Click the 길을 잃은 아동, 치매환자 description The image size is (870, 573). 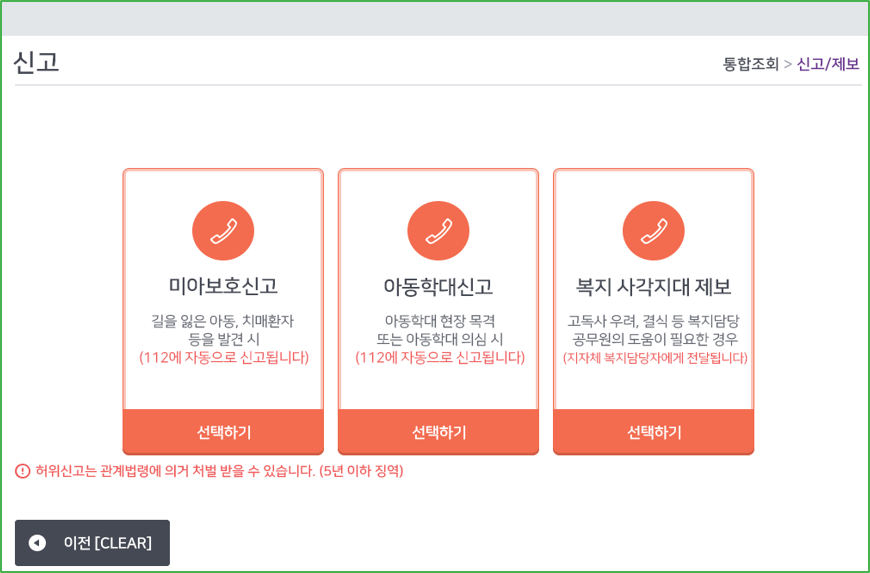223,321
